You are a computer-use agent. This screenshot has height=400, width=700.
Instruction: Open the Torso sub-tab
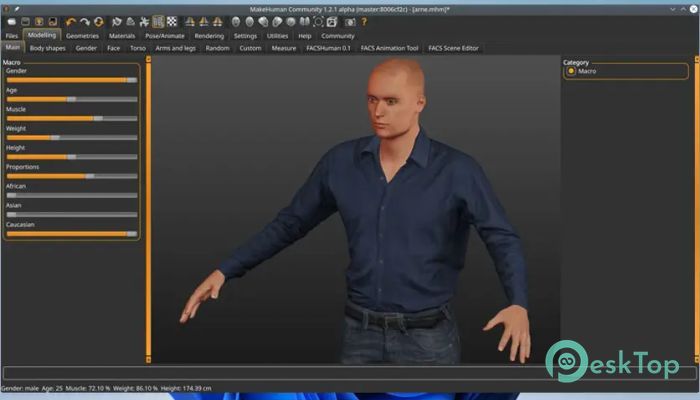(x=138, y=48)
